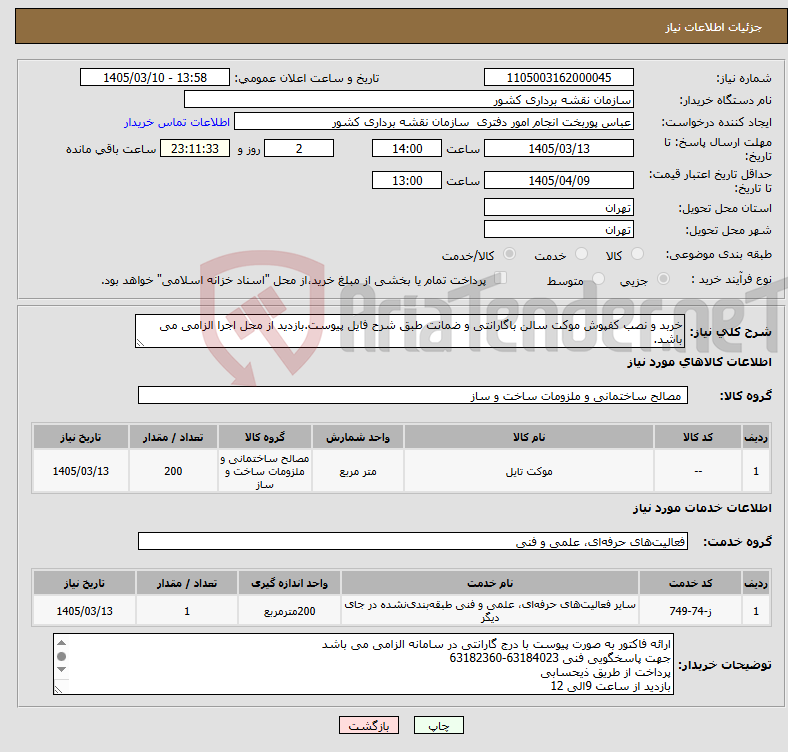
Task: Click the سازمان نقشه برداری کشور buyer name field
Action: click(409, 100)
